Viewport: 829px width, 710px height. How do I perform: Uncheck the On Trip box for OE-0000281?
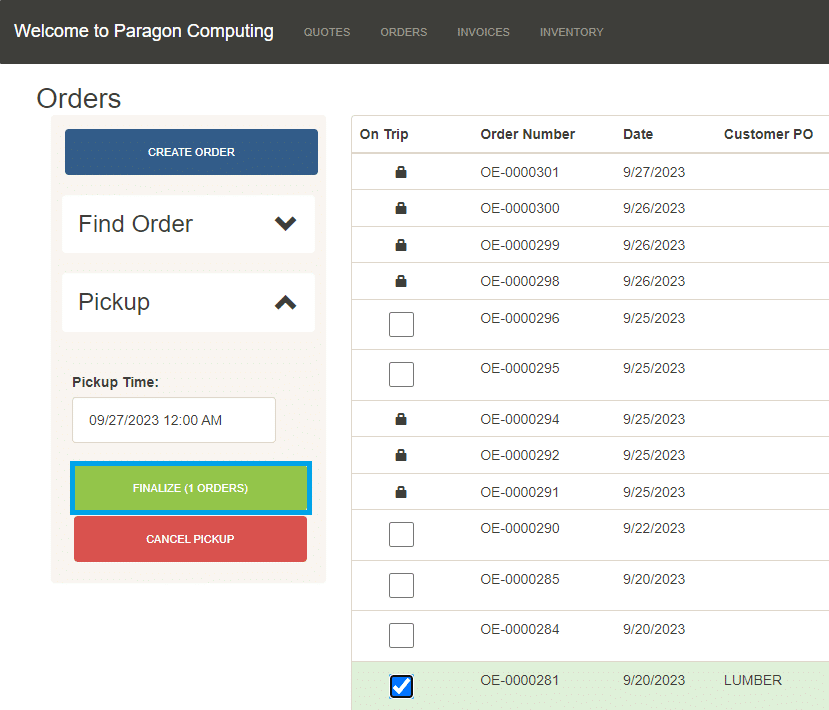coord(401,686)
